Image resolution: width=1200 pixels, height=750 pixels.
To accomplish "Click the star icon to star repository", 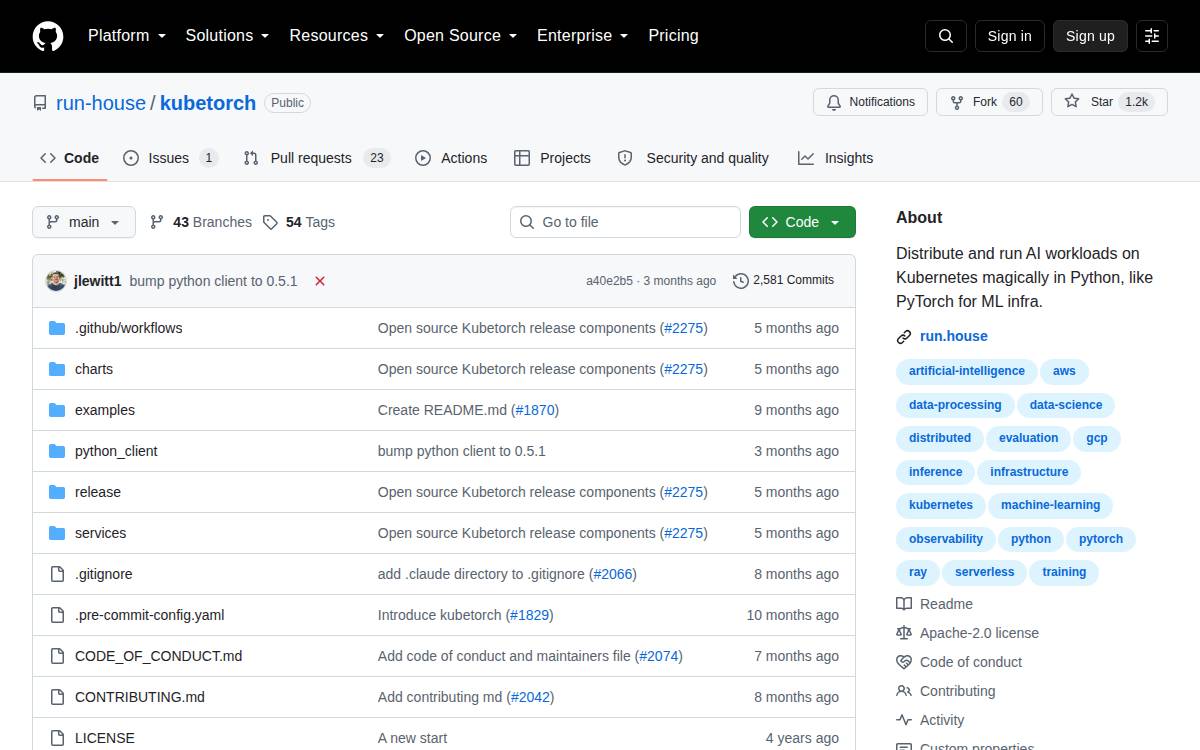I will 1072,102.
